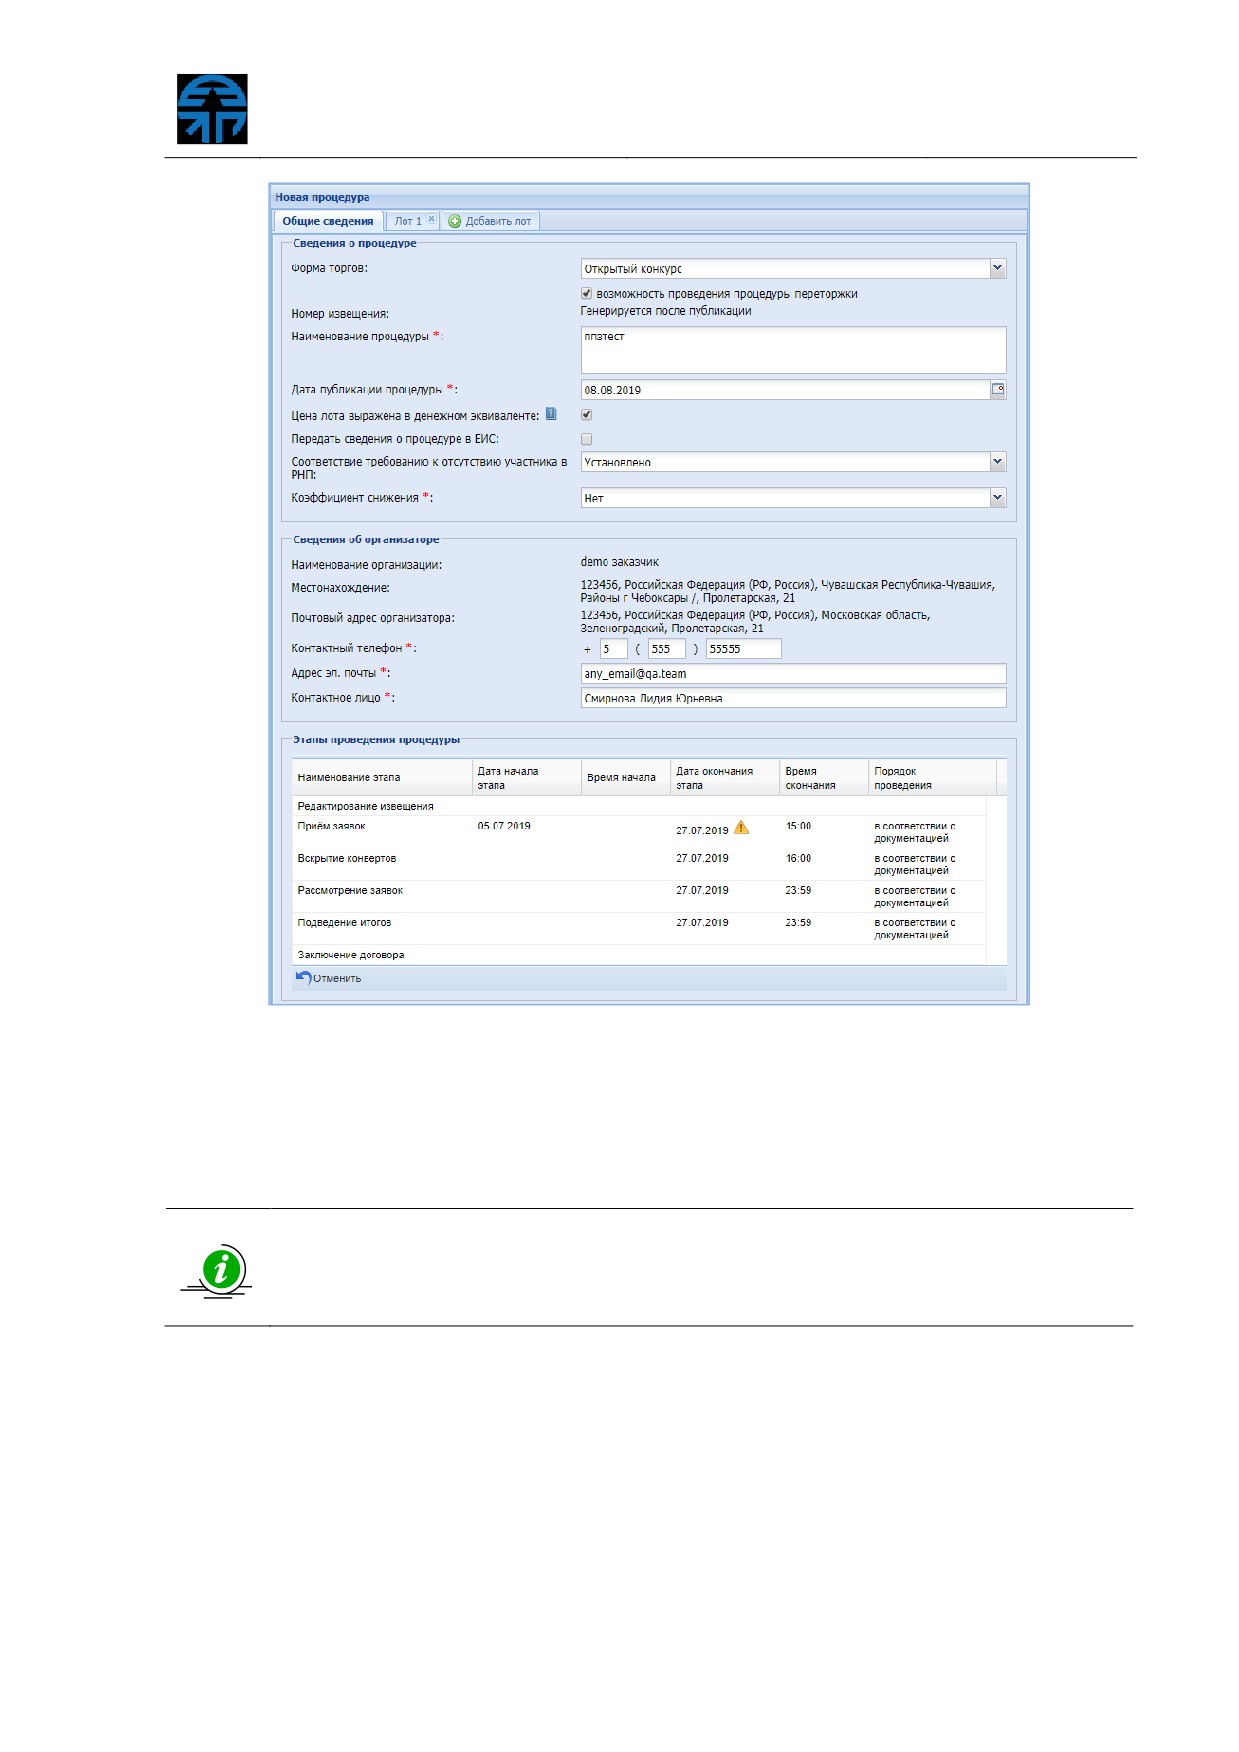Image resolution: width=1239 pixels, height=1752 pixels.
Task: Click the Дата окончания этапа column header
Action: tap(725, 777)
